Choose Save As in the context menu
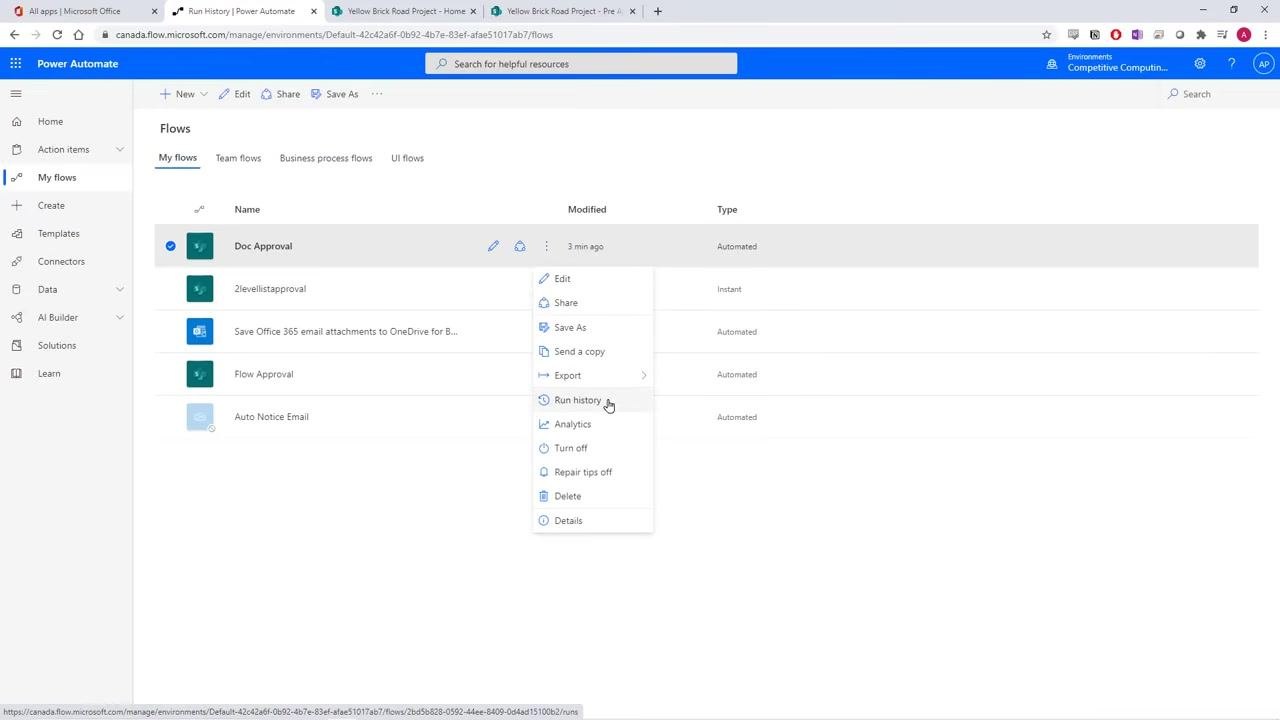The image size is (1280, 720). coord(593,327)
